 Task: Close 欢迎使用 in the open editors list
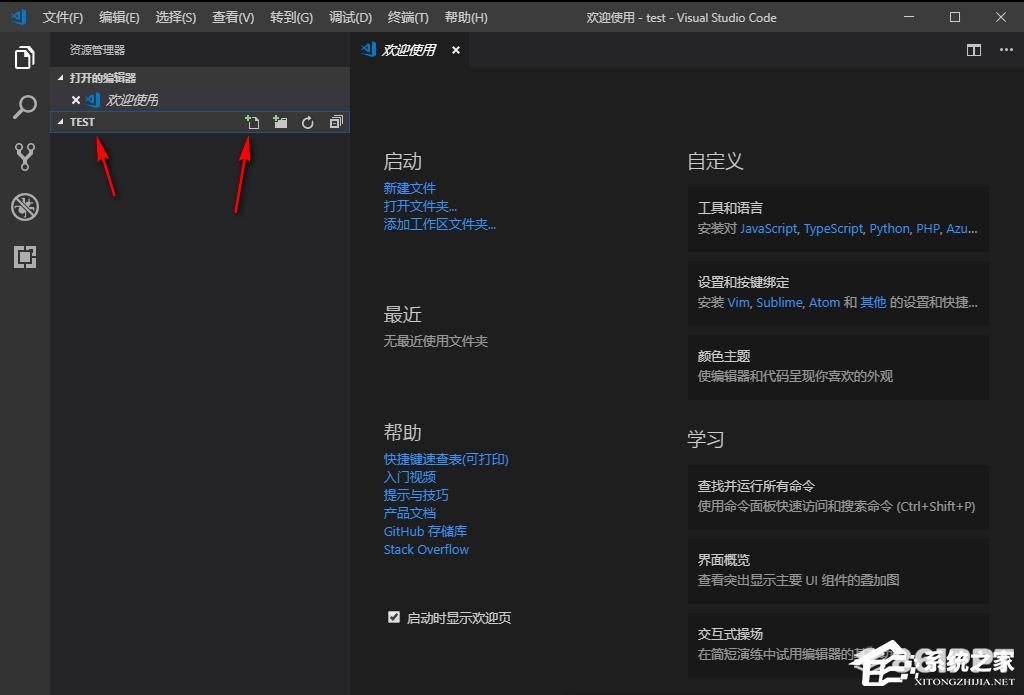tap(76, 100)
